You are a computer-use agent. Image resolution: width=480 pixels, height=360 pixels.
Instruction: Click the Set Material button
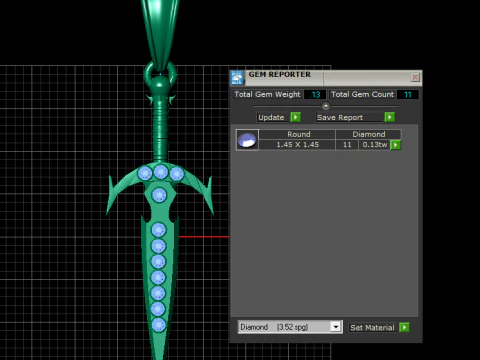372,328
